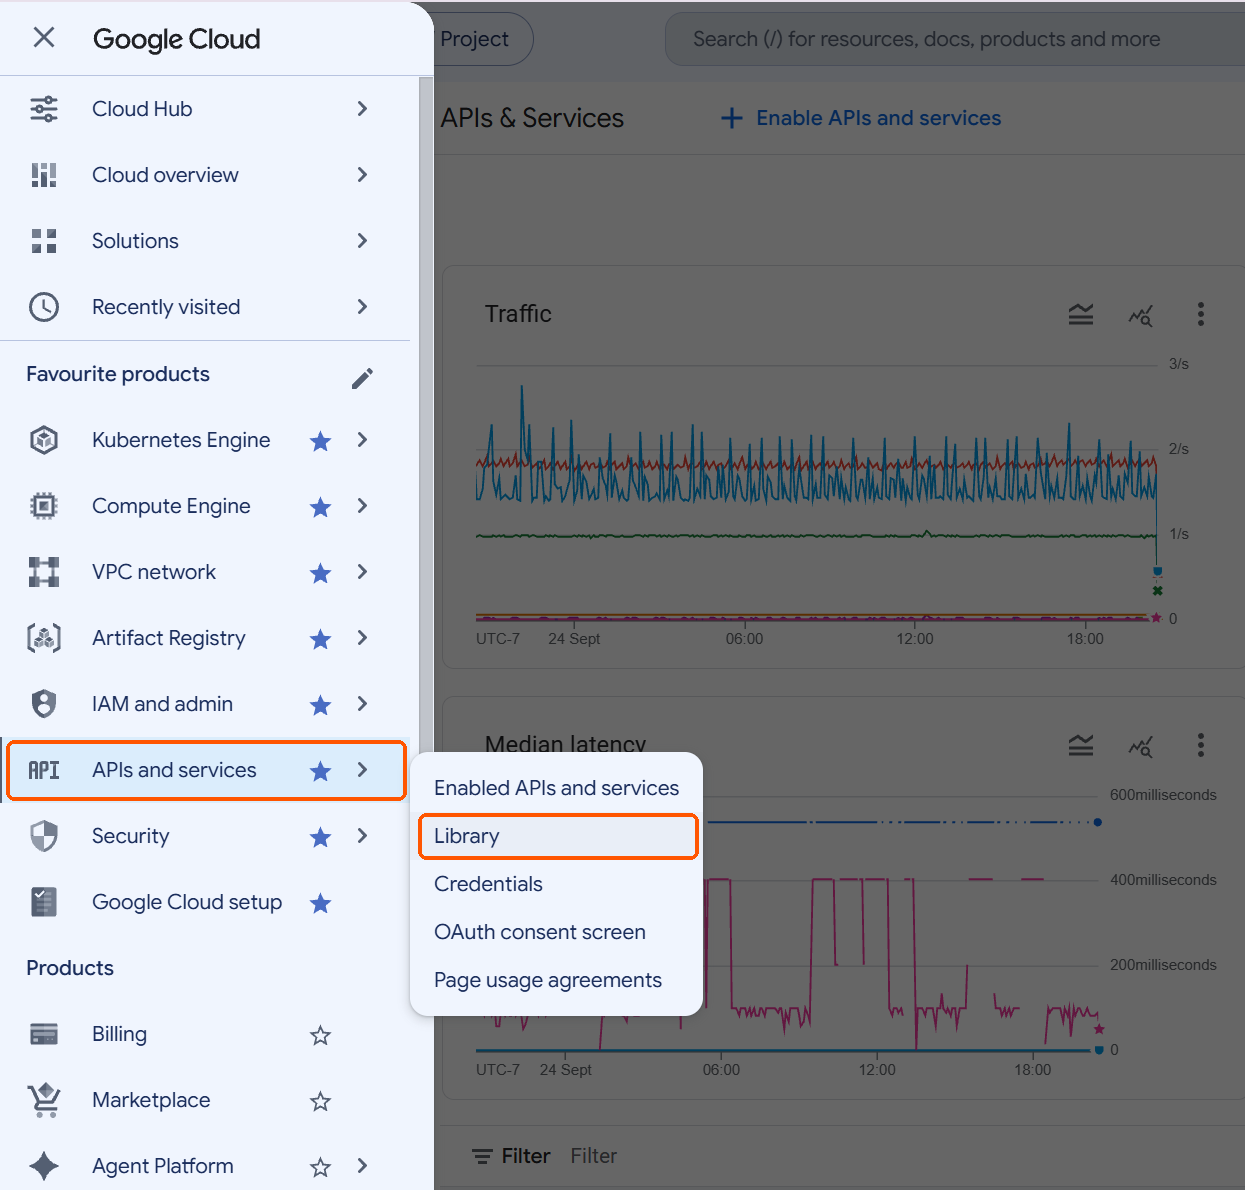Expand the Solutions submenu chevron

[x=362, y=240]
